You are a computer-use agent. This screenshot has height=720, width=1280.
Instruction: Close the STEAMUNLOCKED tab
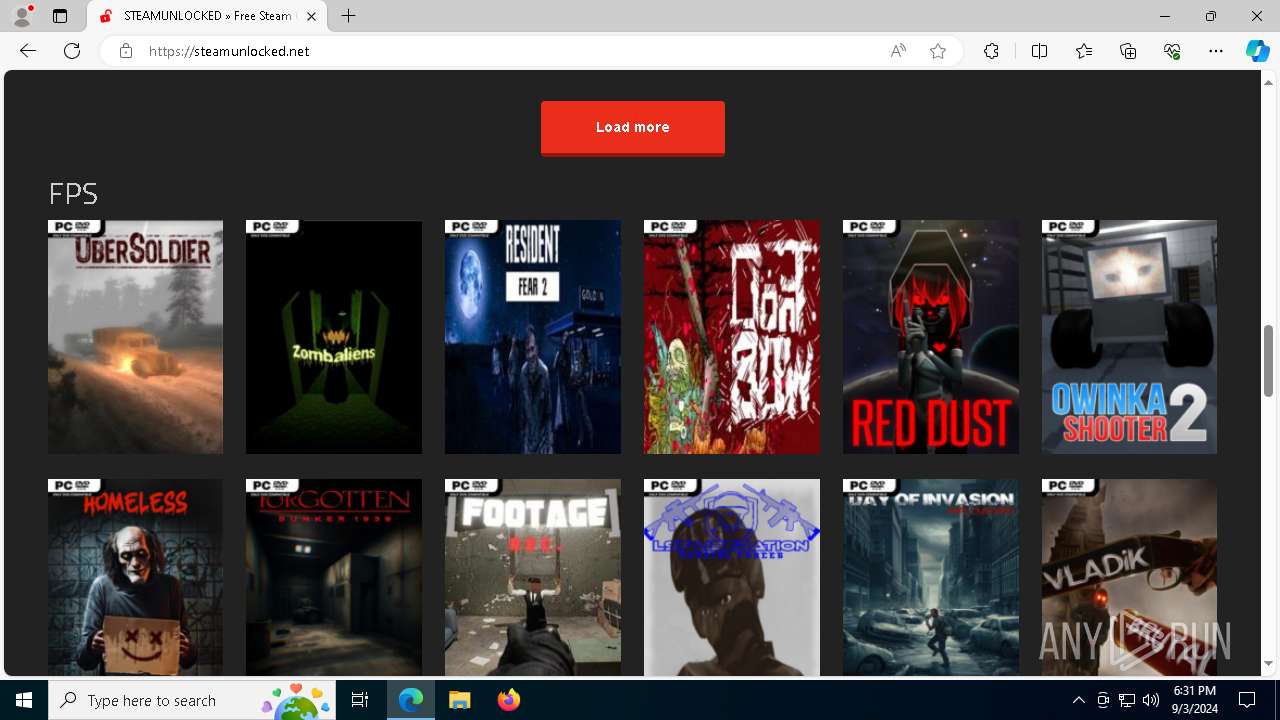click(312, 16)
